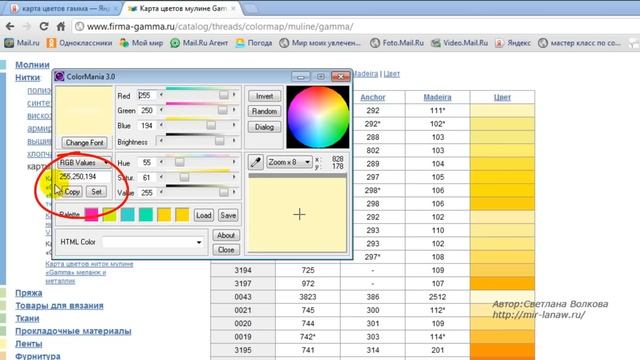Select teal-green palette swatch
Viewport: 640px width, 360px height.
tap(146, 215)
